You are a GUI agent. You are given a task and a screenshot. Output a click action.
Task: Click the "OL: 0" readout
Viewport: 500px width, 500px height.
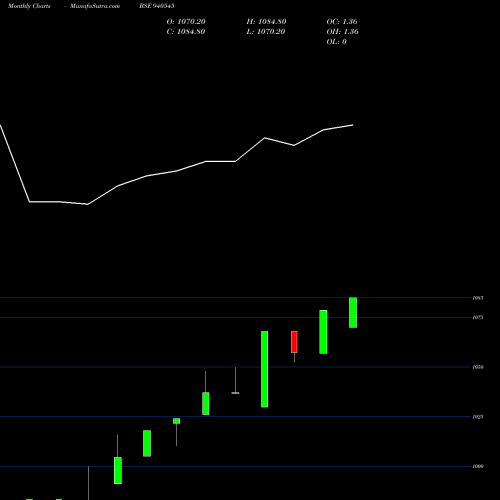337,42
